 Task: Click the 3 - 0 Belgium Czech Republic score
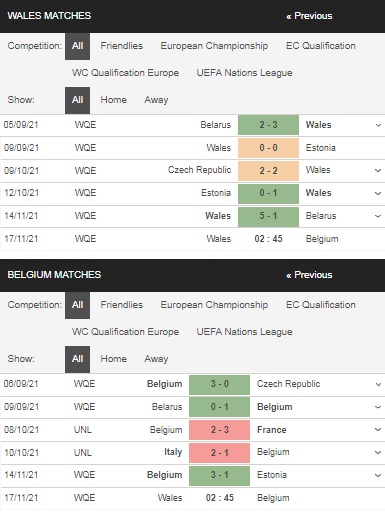[219, 384]
